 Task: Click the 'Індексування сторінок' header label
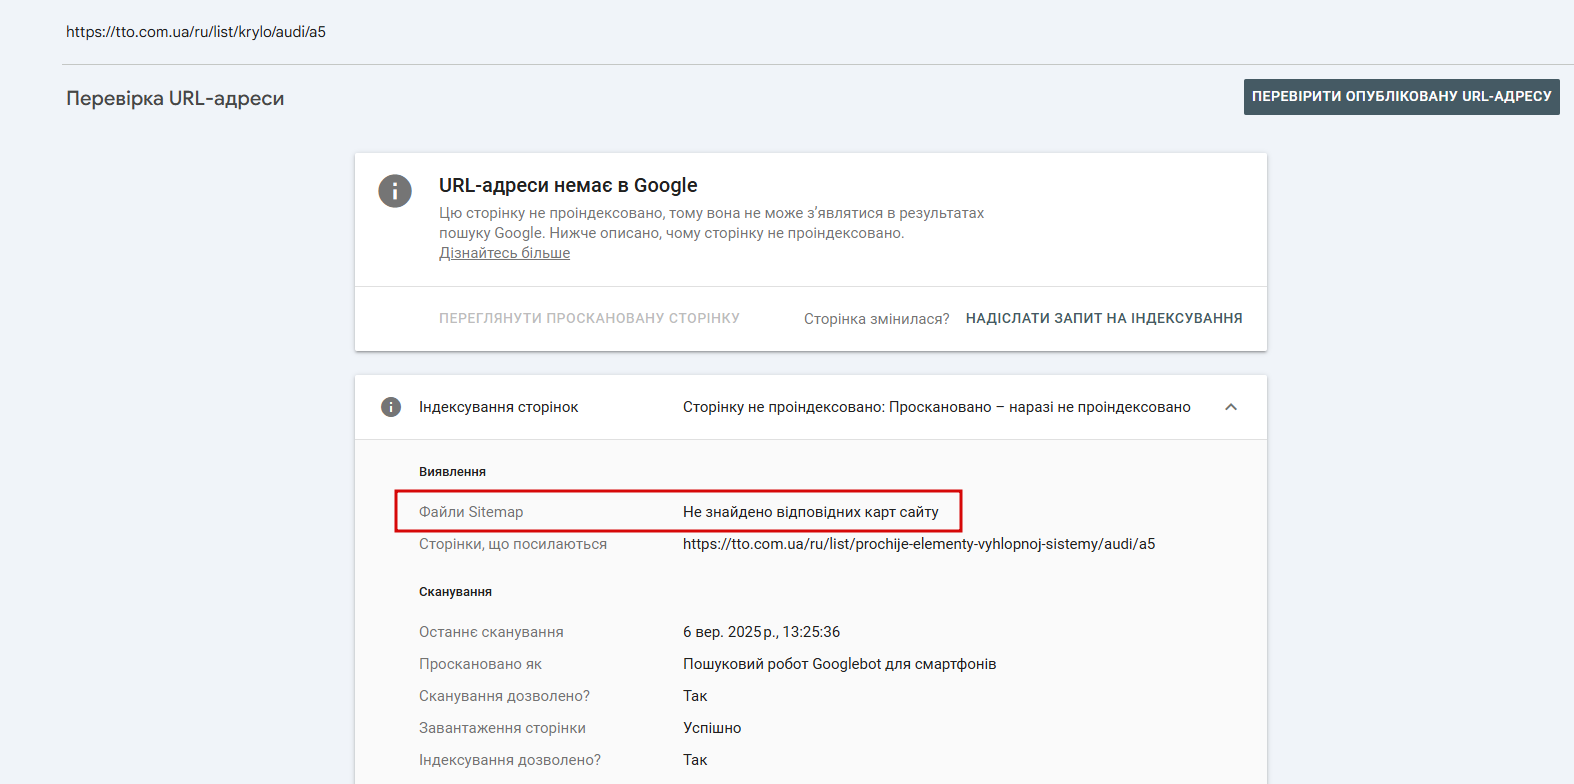(498, 407)
